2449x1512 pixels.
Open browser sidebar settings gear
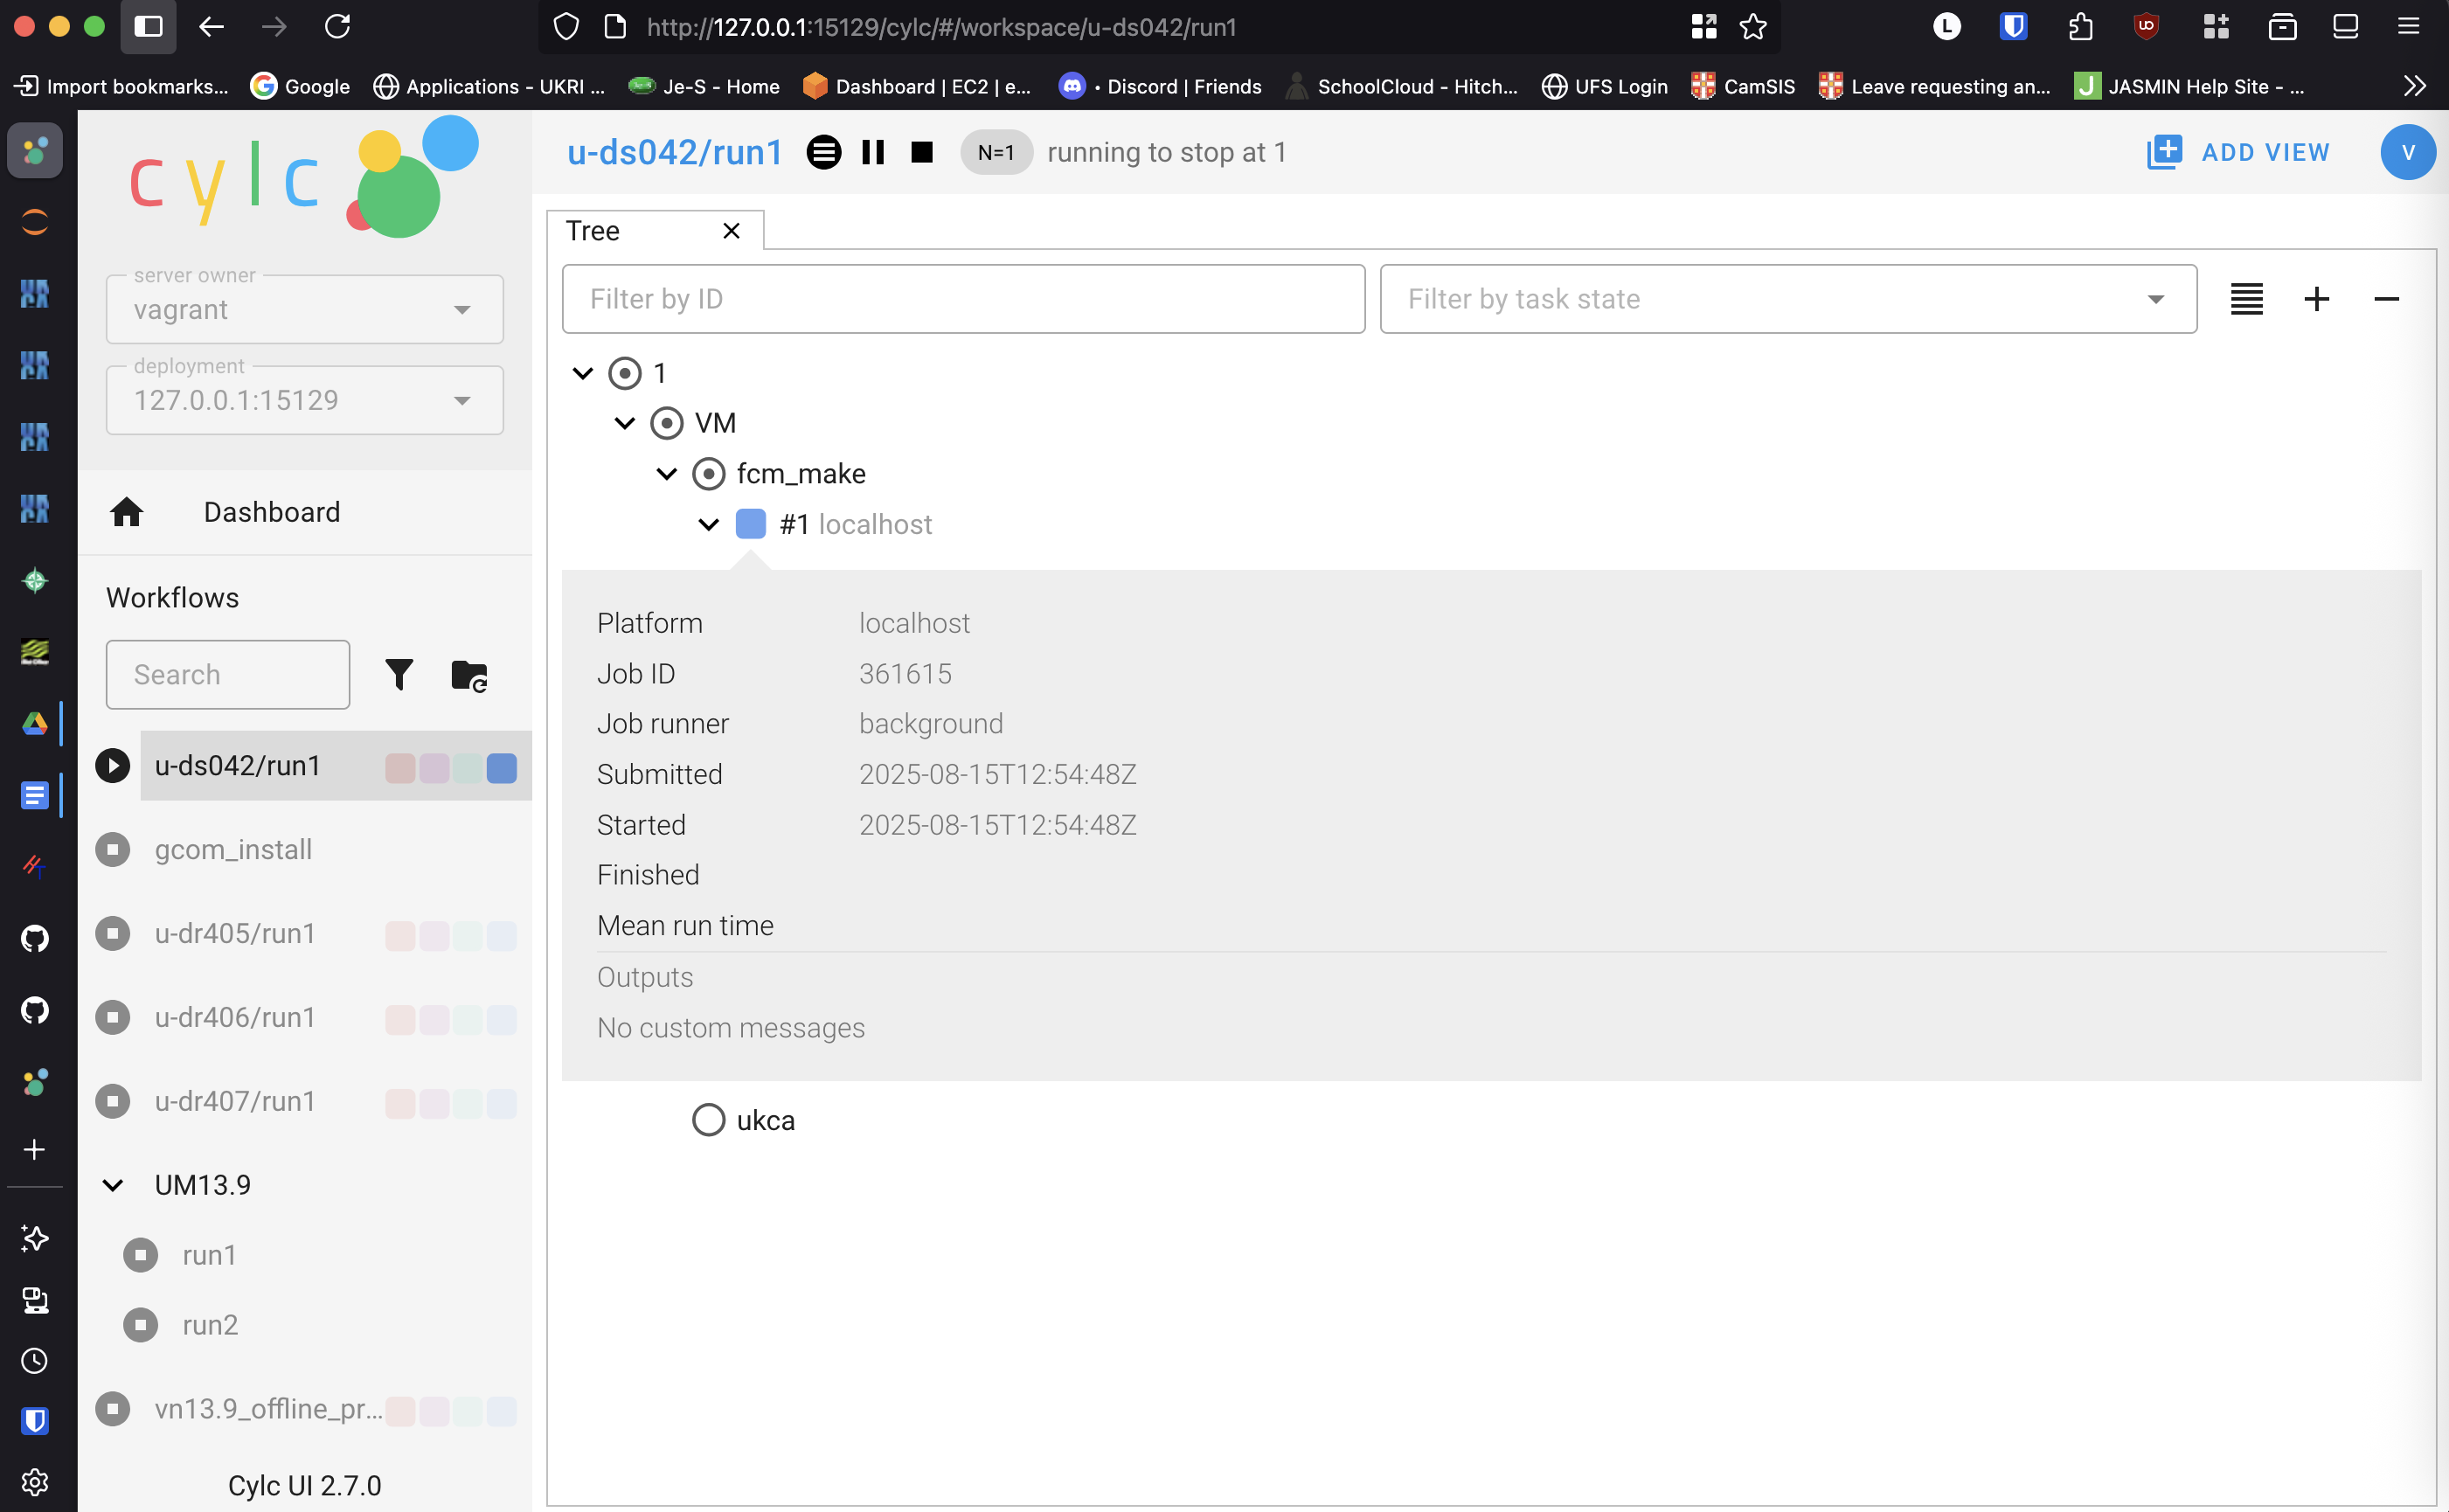35,1482
